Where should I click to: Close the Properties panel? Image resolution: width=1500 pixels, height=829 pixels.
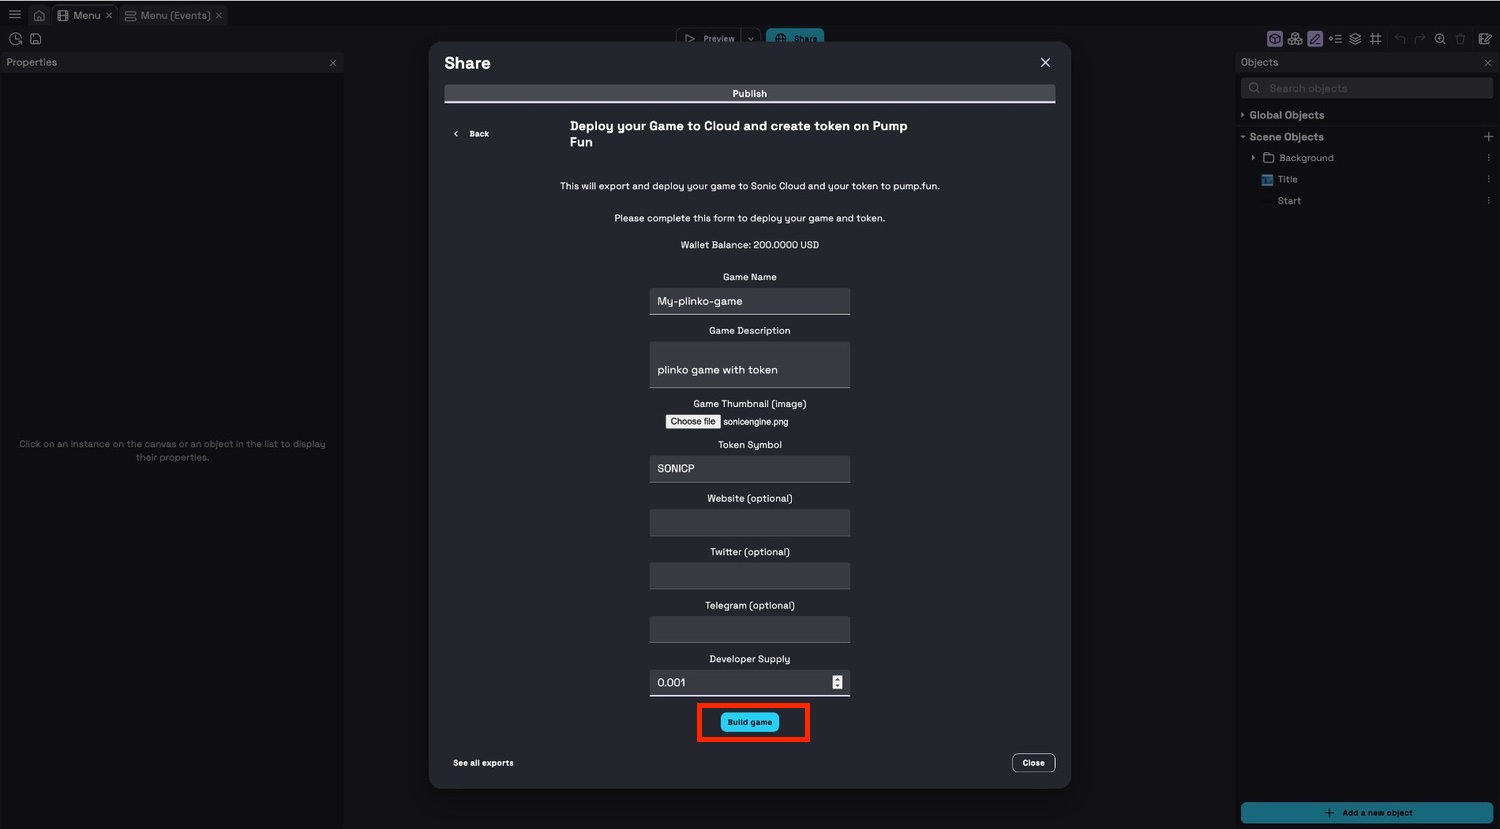pyautogui.click(x=333, y=63)
